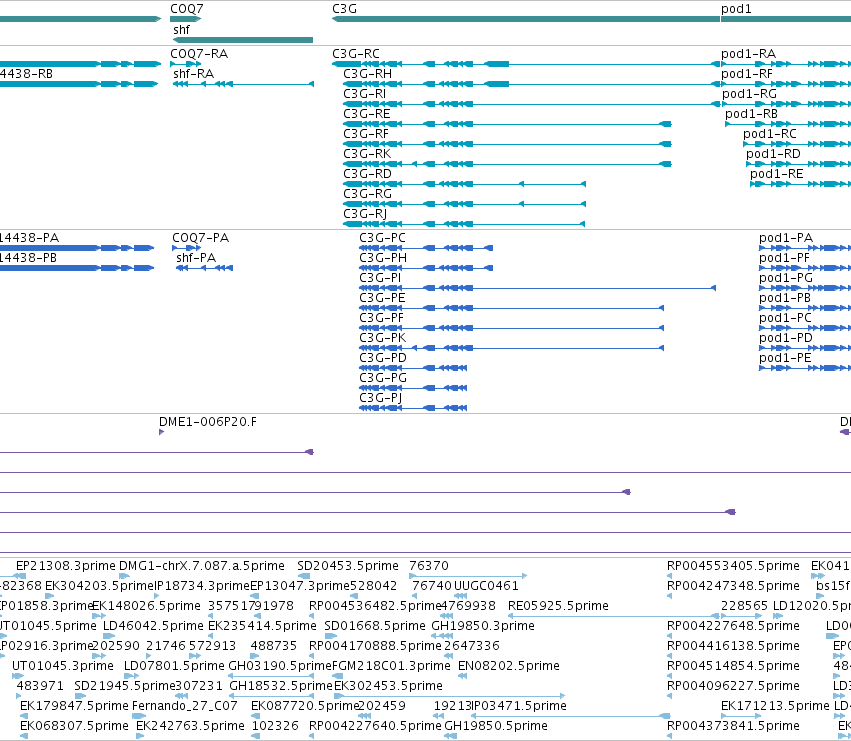The image size is (851, 741).
Task: Click C3G-PF protein label
Action: click(382, 318)
